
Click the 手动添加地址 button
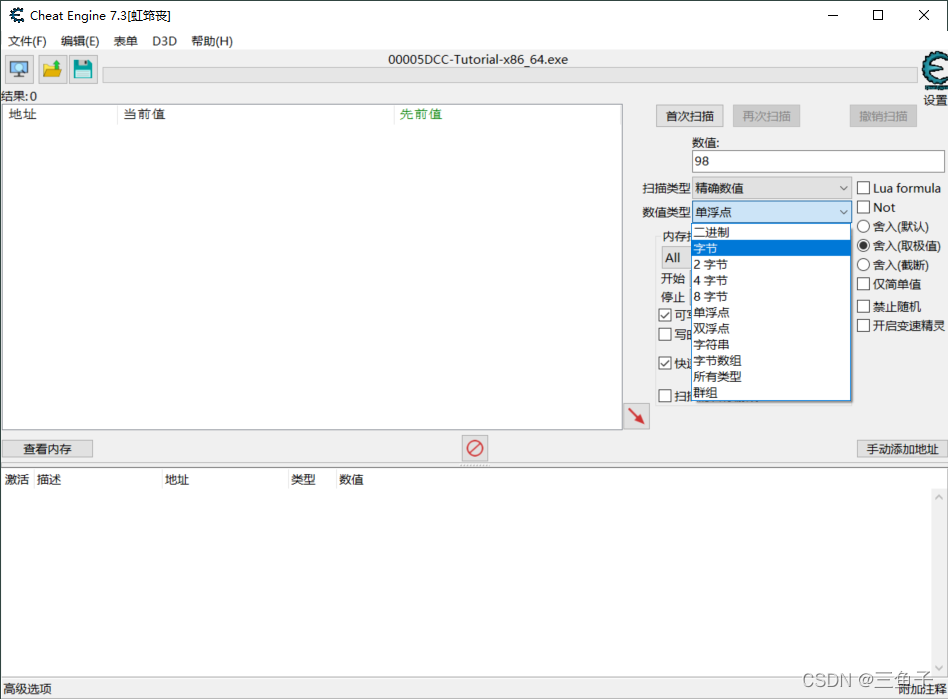[x=902, y=449]
